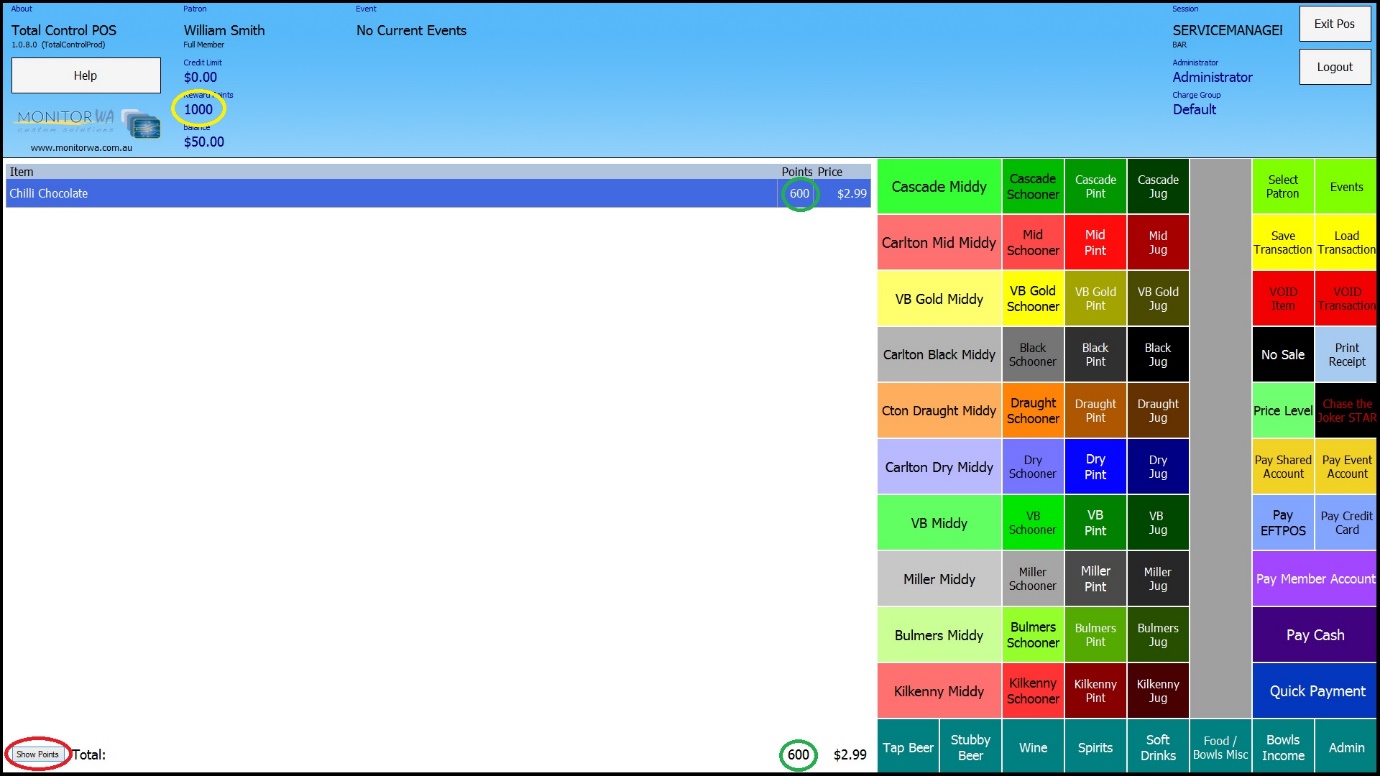This screenshot has height=776, width=1380.
Task: Add a Carlton Dry Middy
Action: coord(939,466)
